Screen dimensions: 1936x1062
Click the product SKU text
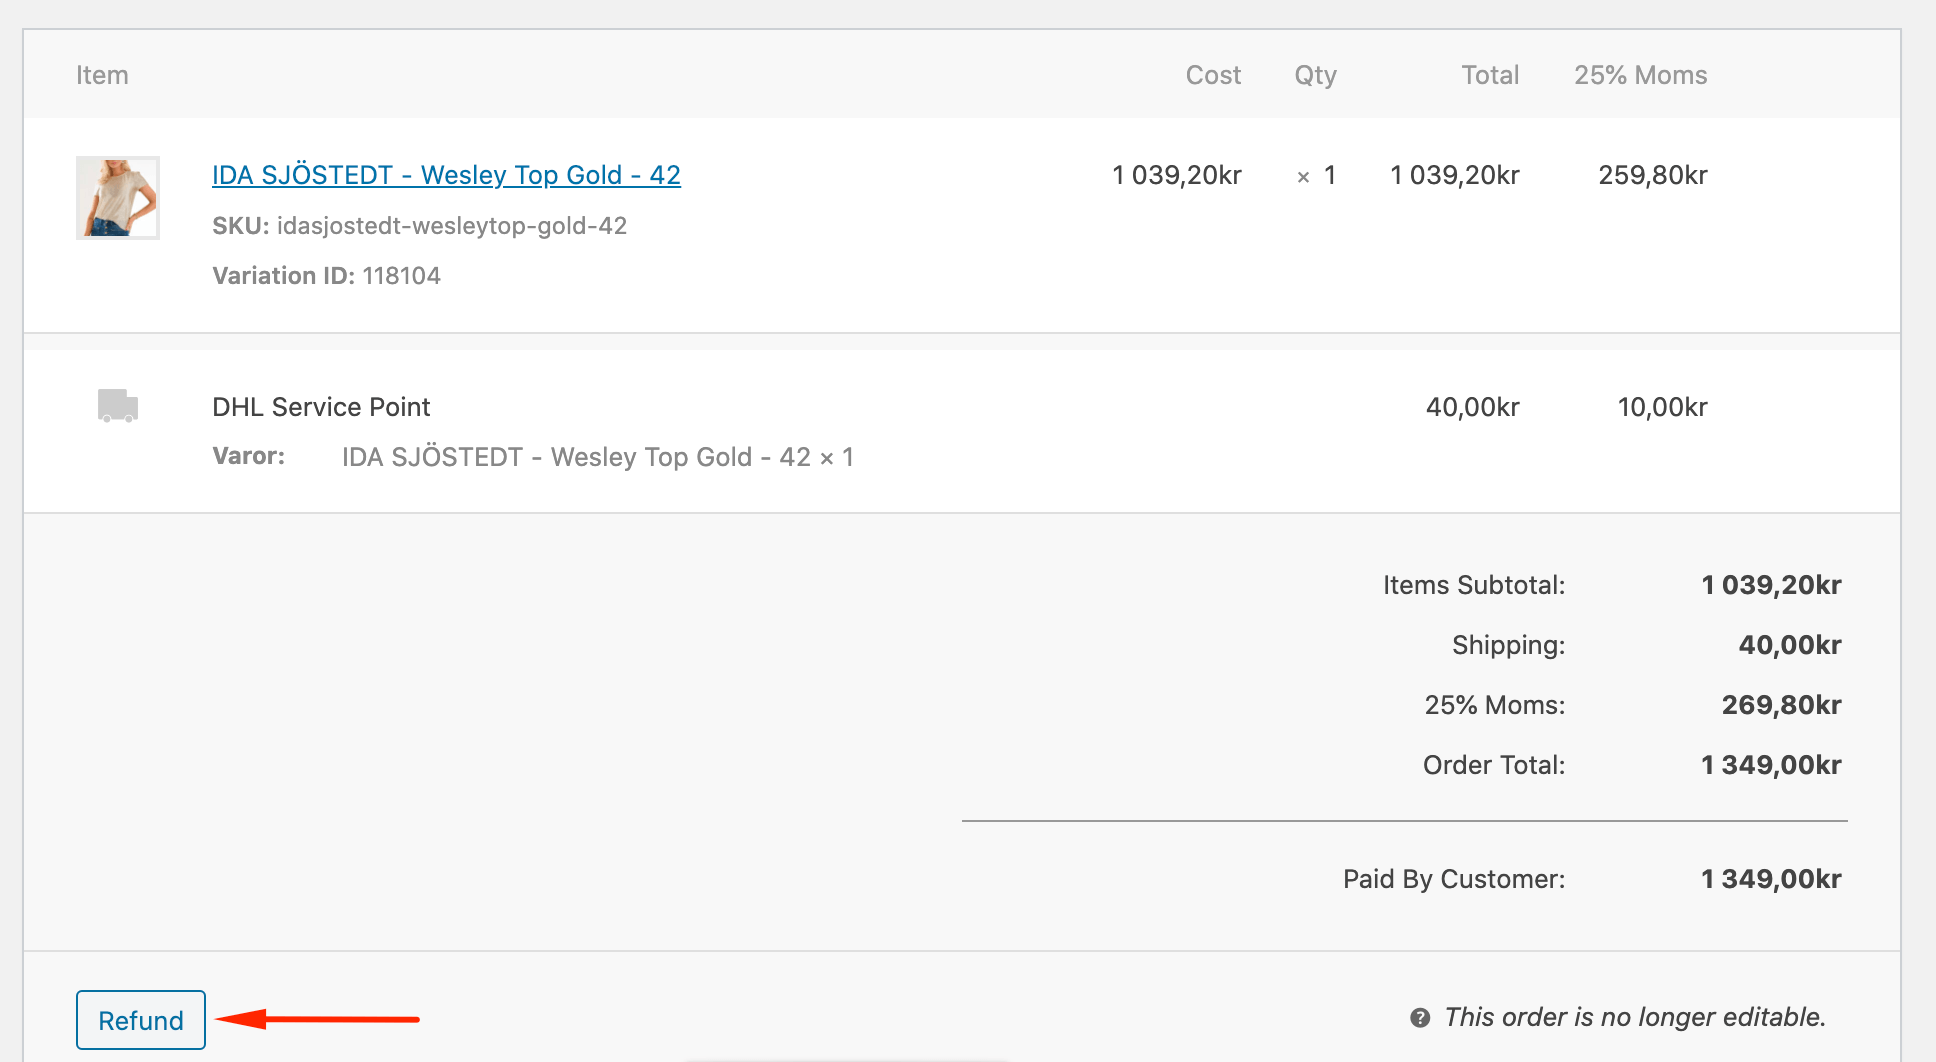click(x=419, y=226)
